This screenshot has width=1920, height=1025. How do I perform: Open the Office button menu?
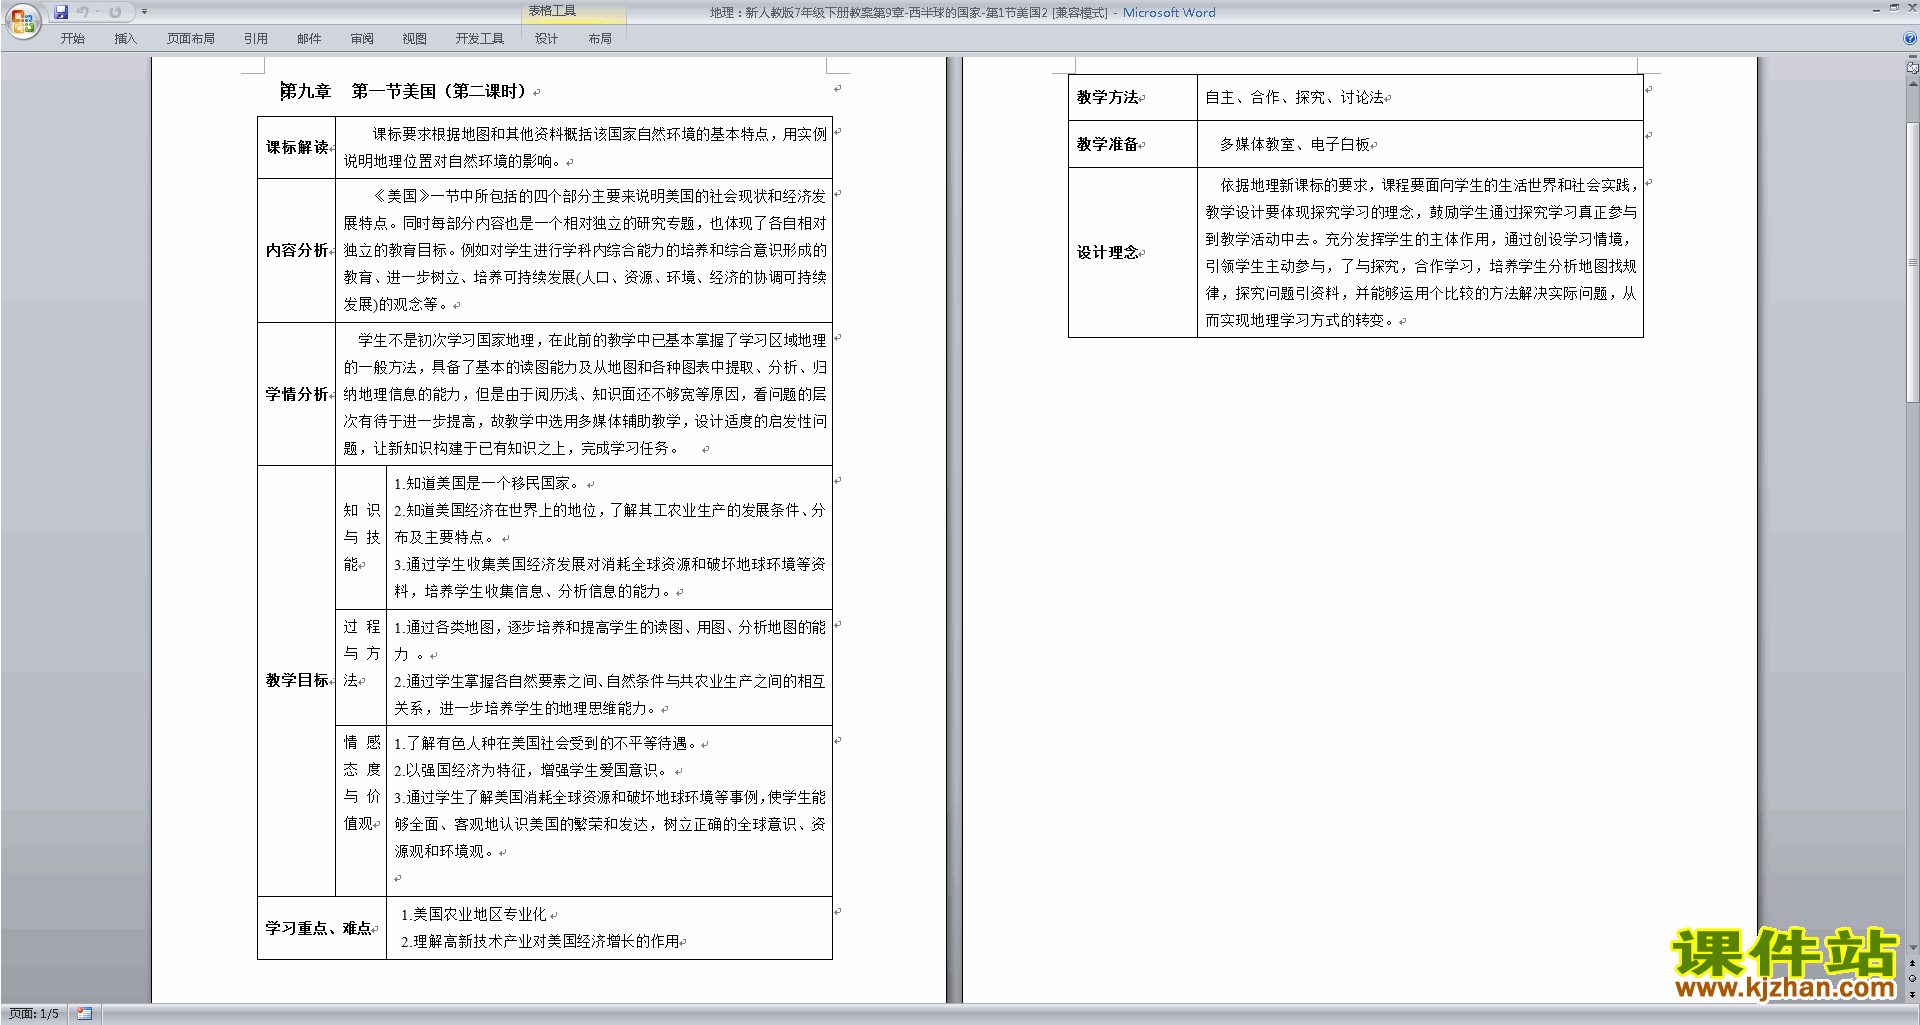pos(22,21)
